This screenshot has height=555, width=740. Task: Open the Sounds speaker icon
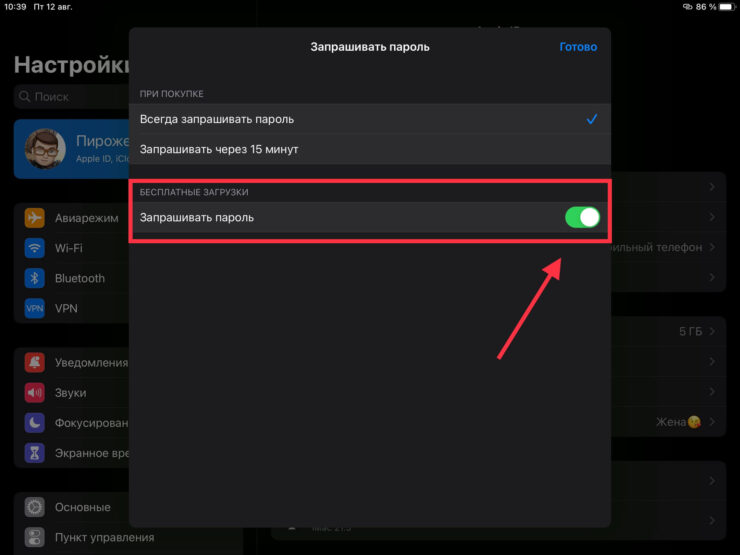(x=35, y=393)
